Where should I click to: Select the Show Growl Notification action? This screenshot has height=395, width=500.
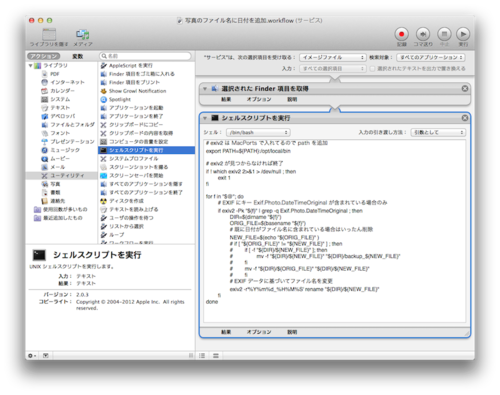138,91
